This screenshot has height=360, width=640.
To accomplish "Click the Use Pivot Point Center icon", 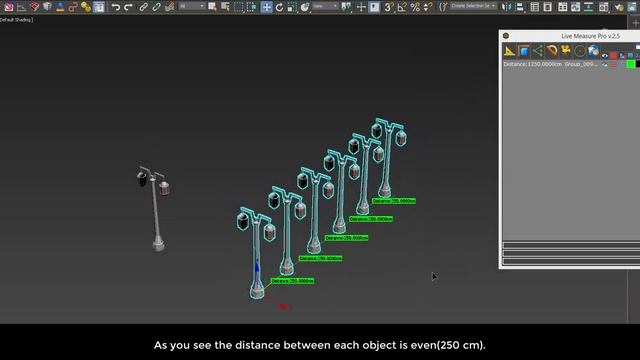I will click(x=347, y=7).
